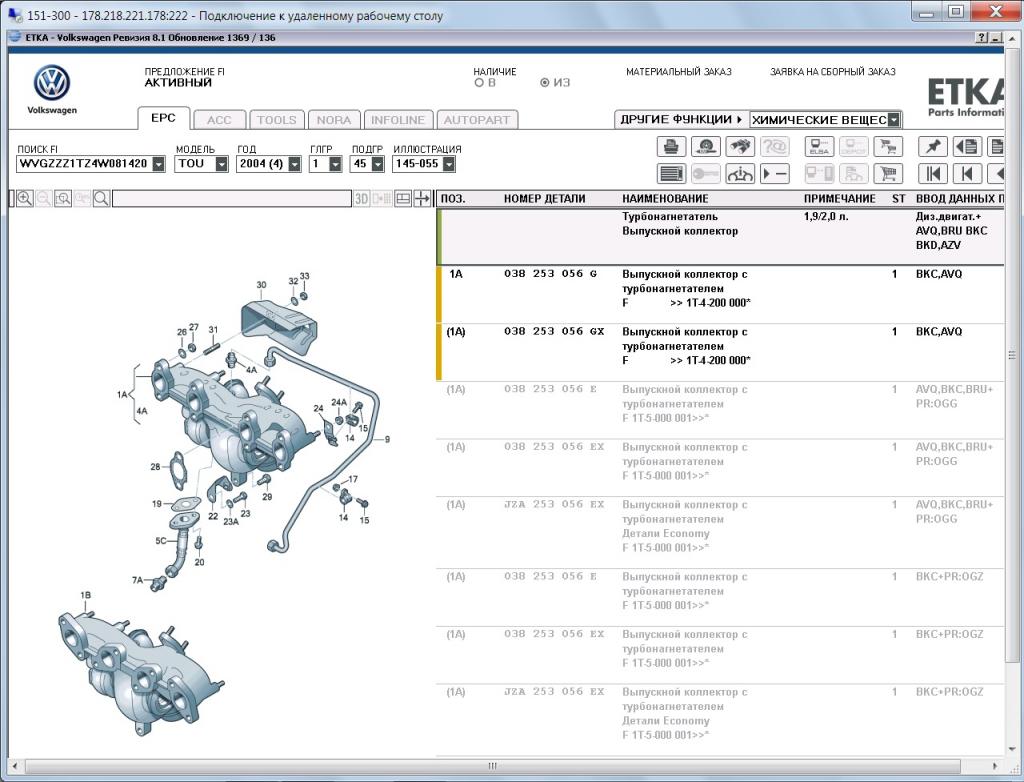1024x782 pixels.
Task: Open the ПОДГР dropdown showing 45
Action: coord(377,164)
